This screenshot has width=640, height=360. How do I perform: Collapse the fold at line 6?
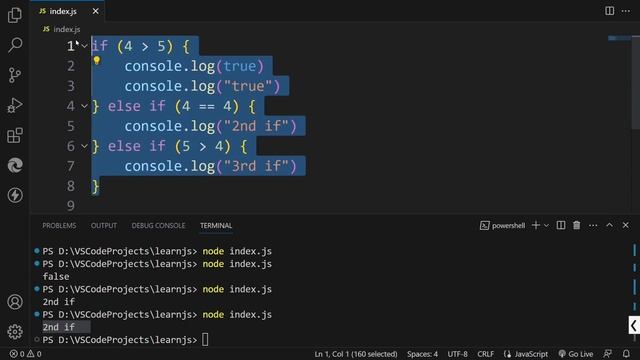[x=84, y=146]
